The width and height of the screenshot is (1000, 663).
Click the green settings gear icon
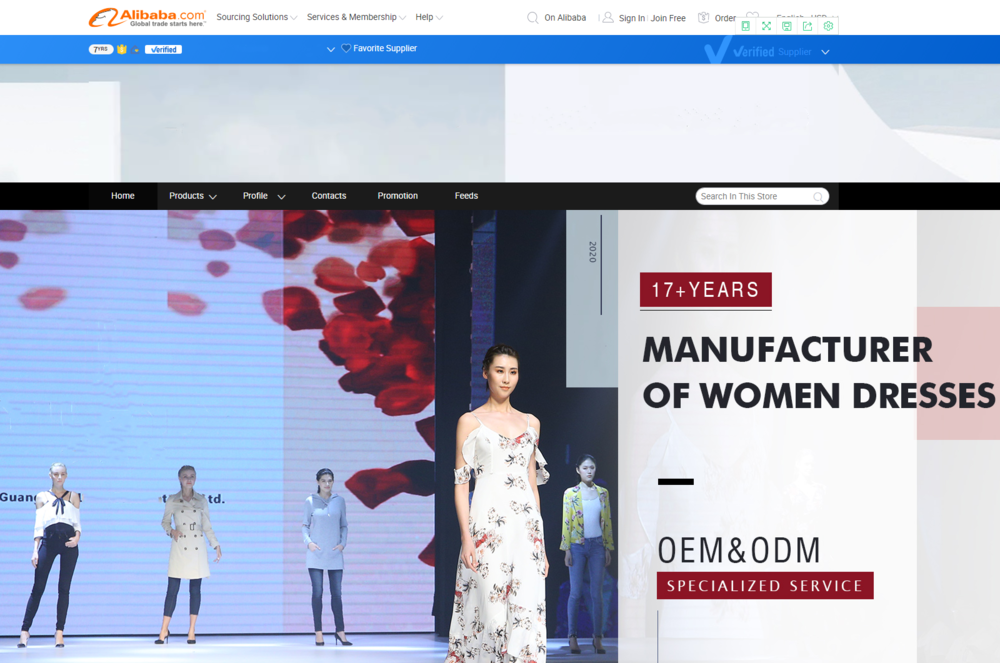pos(828,26)
